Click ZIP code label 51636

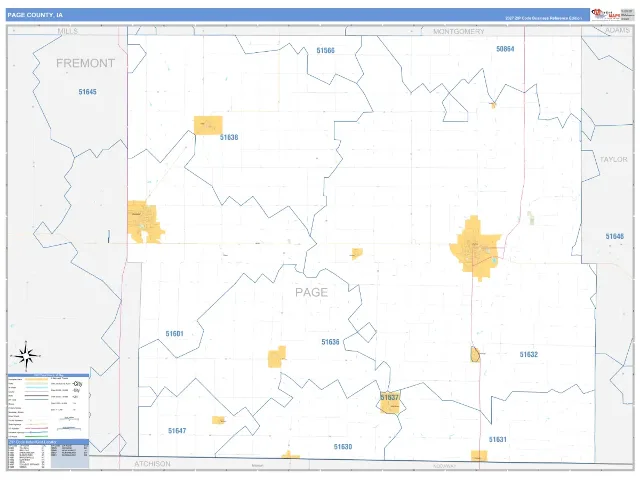click(x=330, y=342)
